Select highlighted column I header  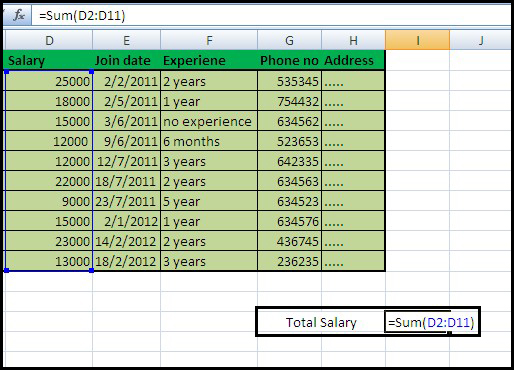point(417,41)
